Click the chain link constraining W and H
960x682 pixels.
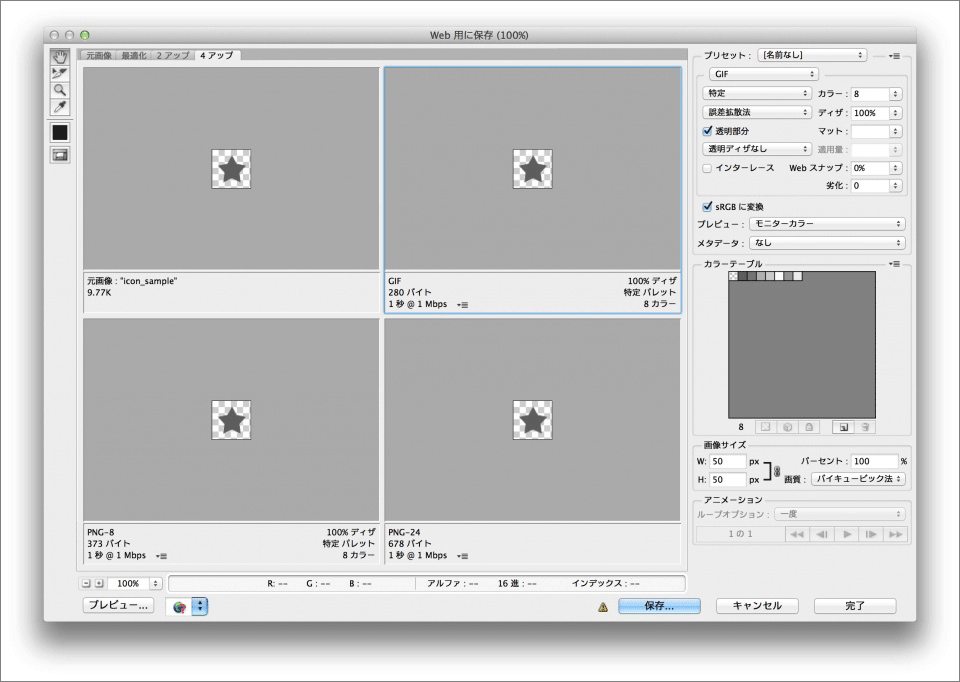pos(777,471)
